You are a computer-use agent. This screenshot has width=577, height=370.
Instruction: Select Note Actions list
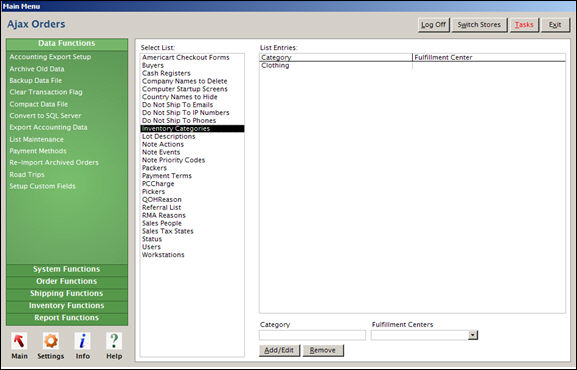coord(192,144)
